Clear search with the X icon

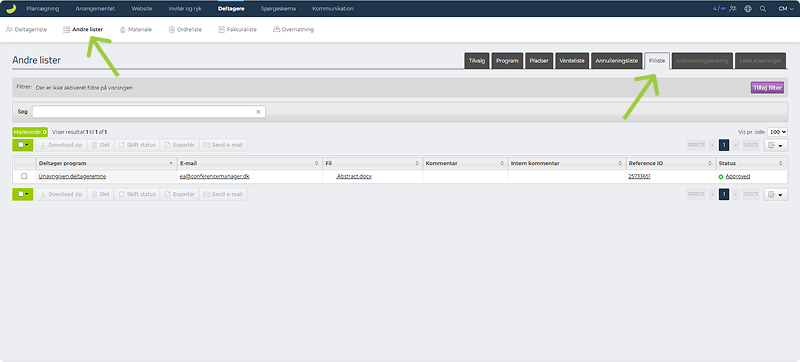click(258, 112)
